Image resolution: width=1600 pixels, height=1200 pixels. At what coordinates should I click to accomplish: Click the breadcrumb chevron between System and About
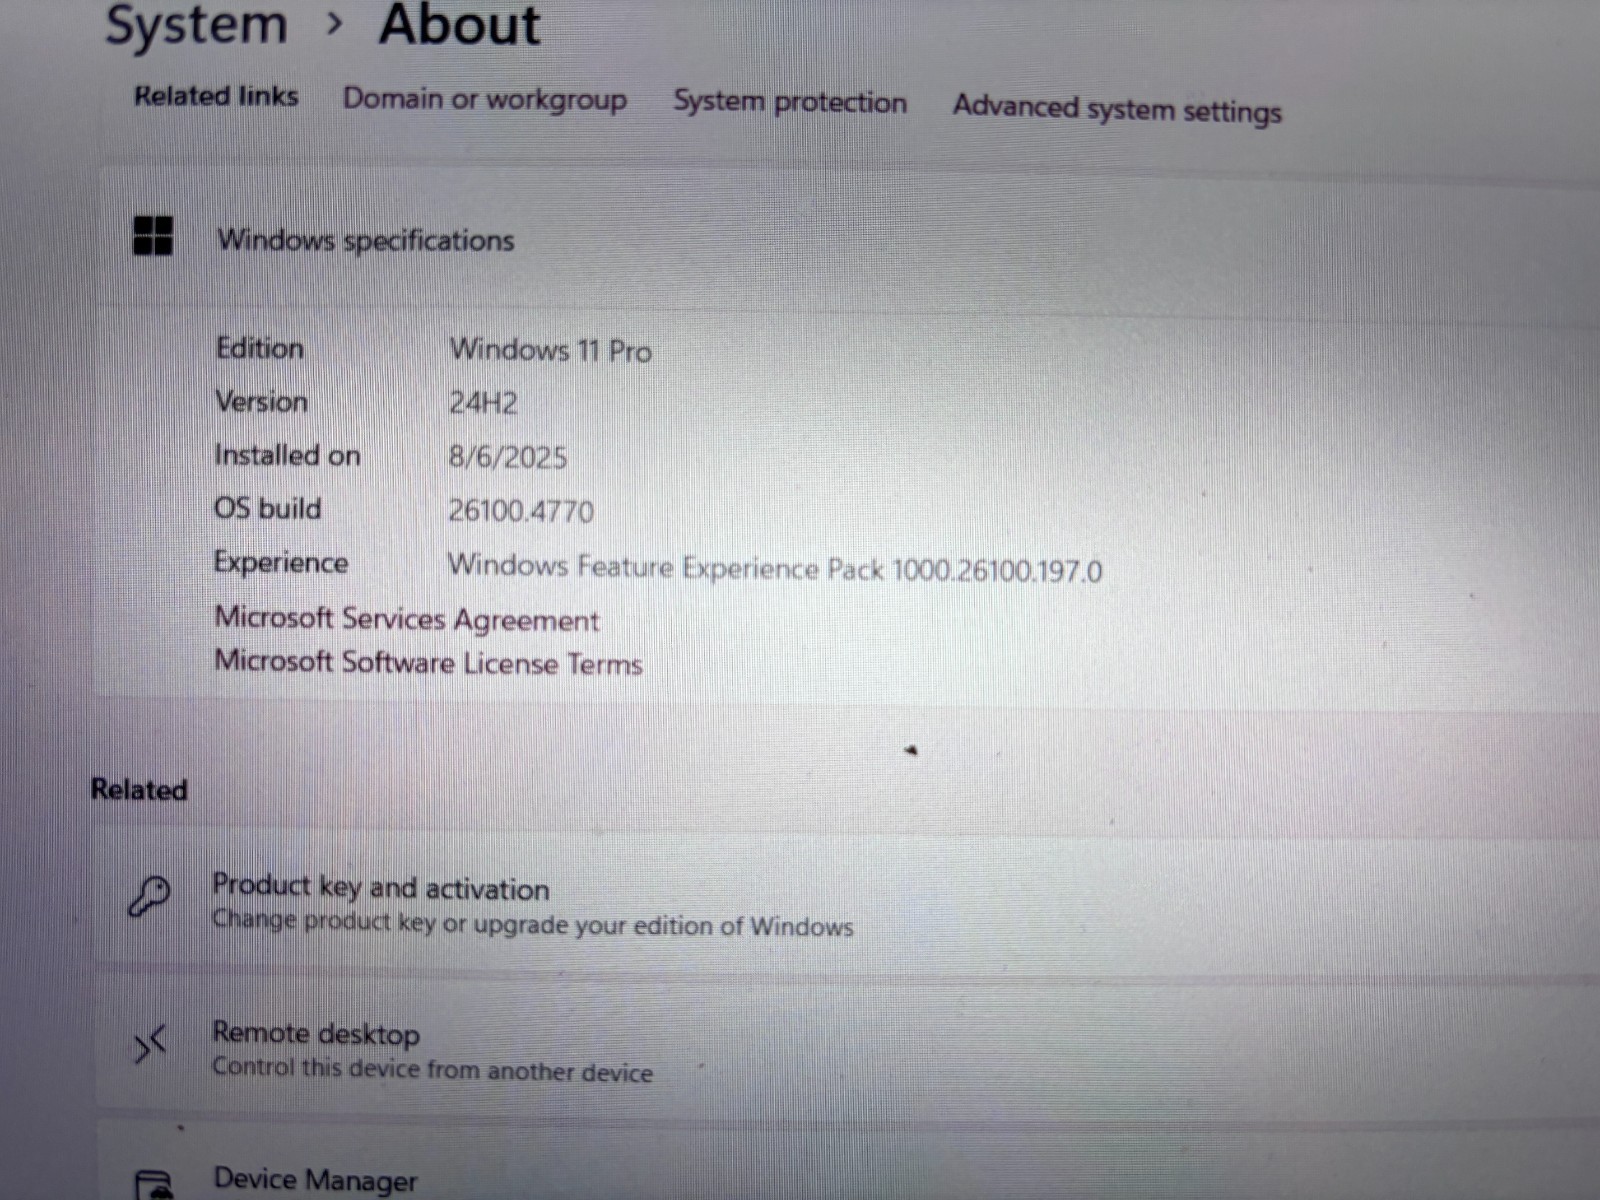[x=335, y=23]
